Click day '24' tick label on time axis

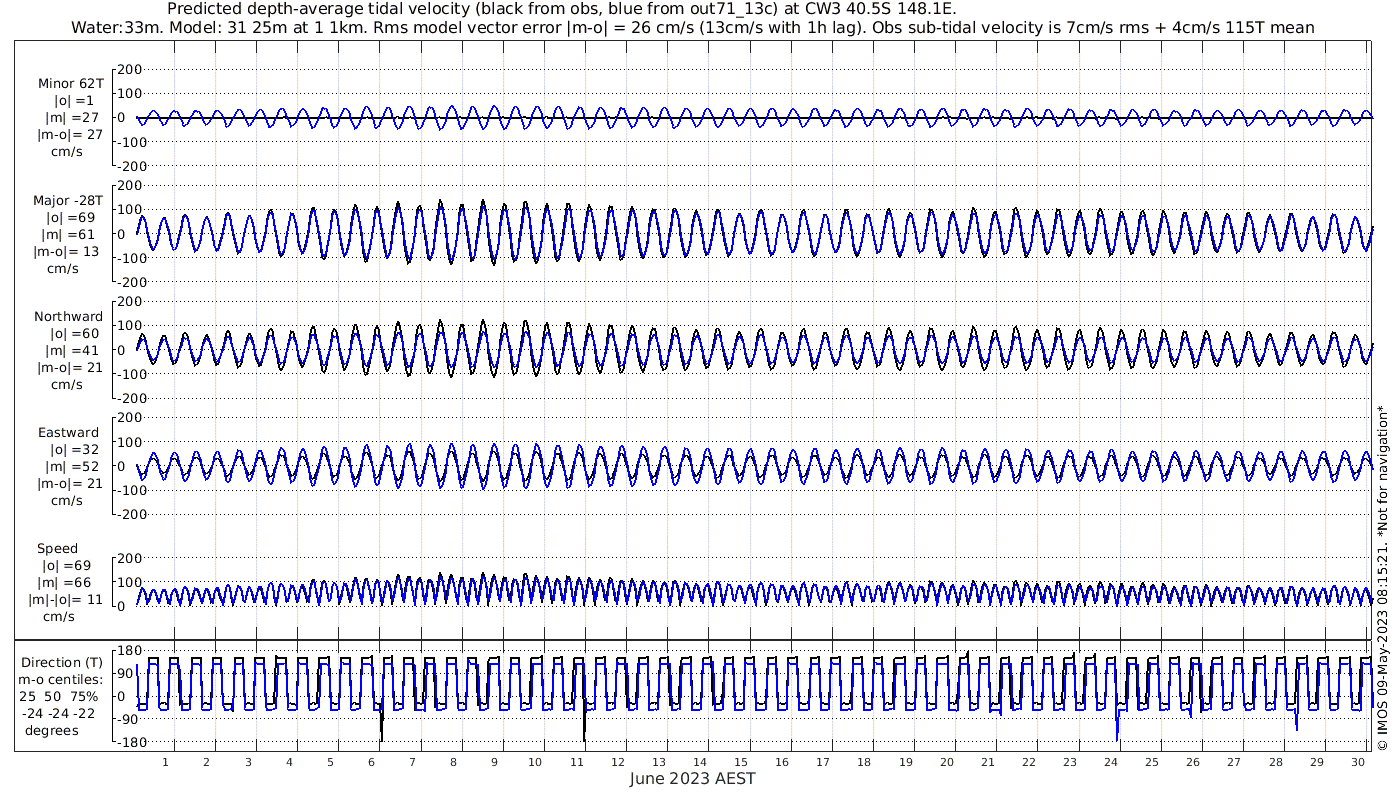click(1111, 762)
